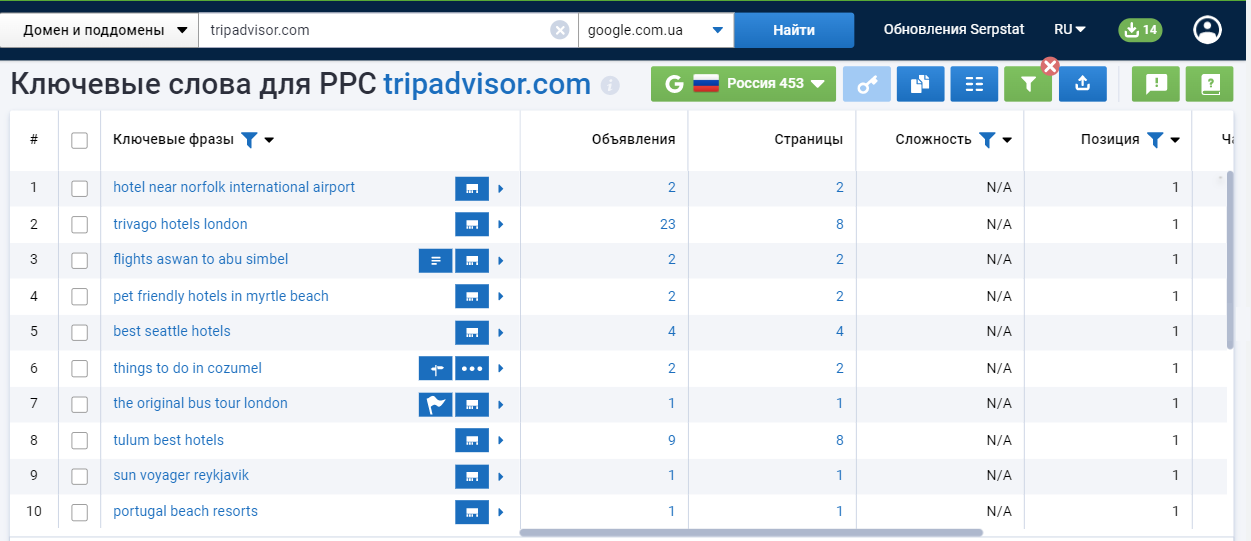Open the Россия 453 database dropdown
1251x541 pixels.
pyautogui.click(x=743, y=84)
